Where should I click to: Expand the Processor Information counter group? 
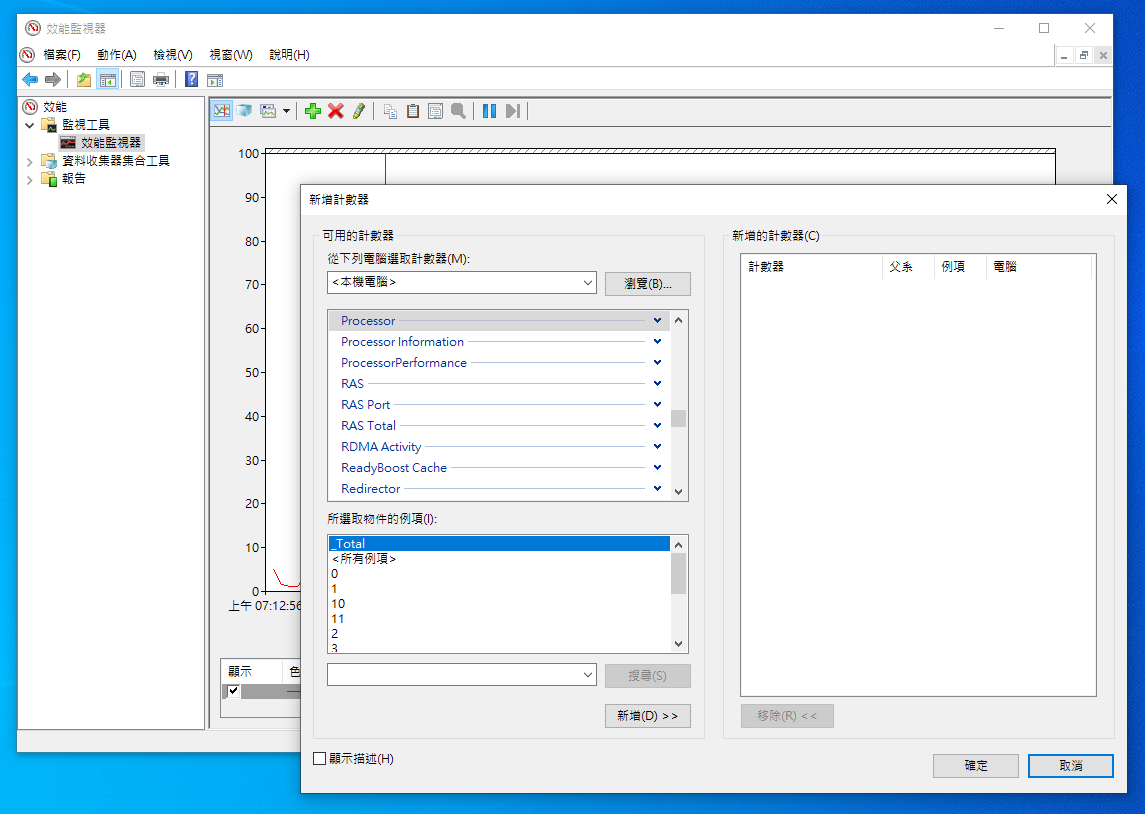point(657,342)
